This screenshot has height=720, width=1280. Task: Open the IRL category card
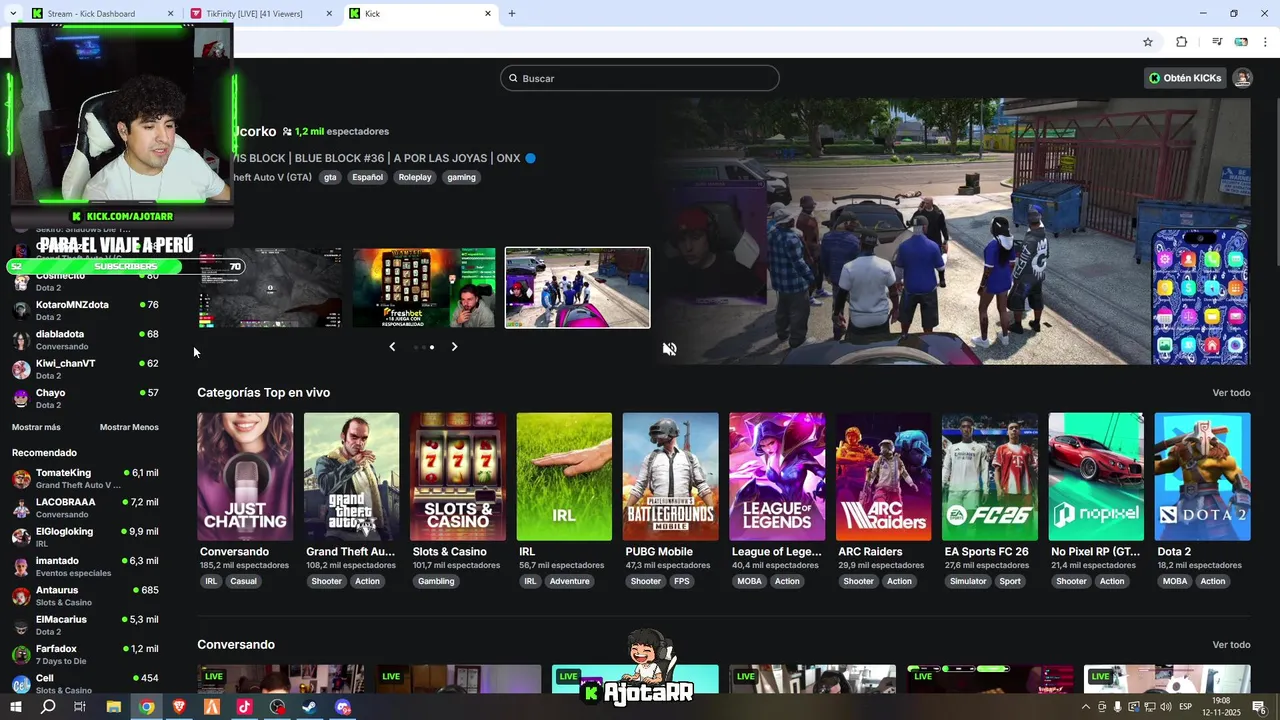click(564, 477)
